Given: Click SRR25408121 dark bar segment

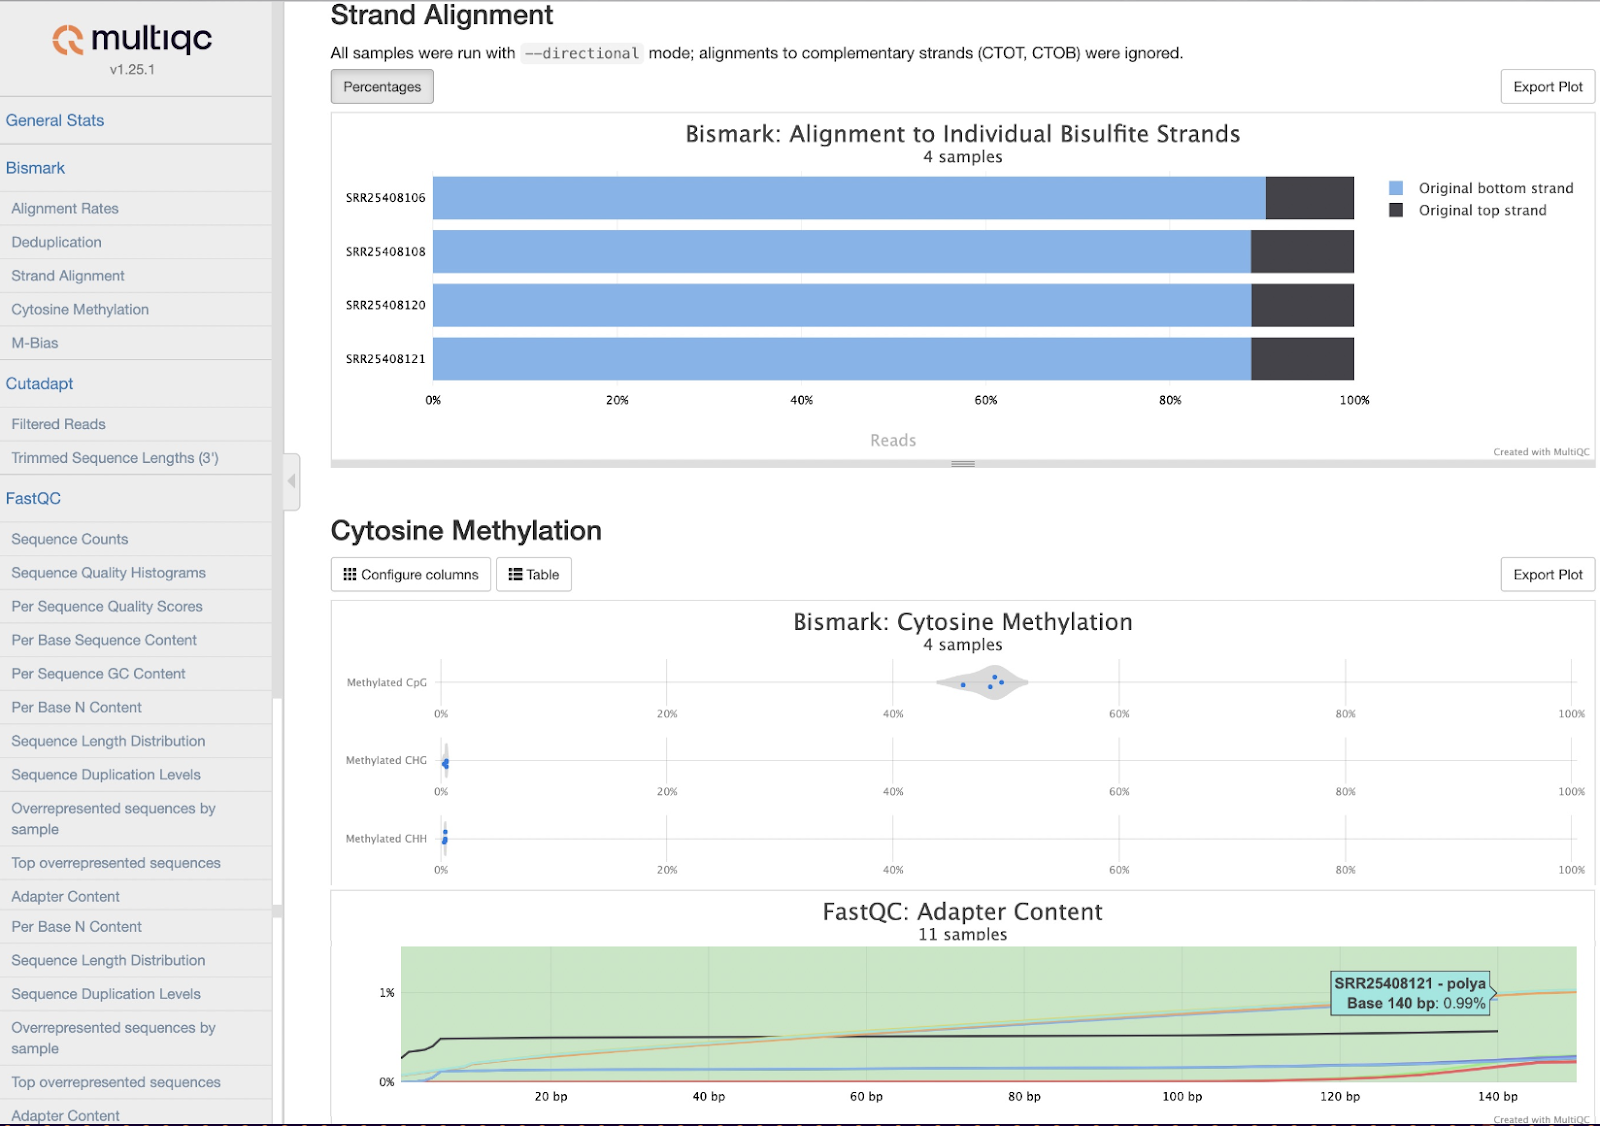Looking at the screenshot, I should click(x=1302, y=359).
